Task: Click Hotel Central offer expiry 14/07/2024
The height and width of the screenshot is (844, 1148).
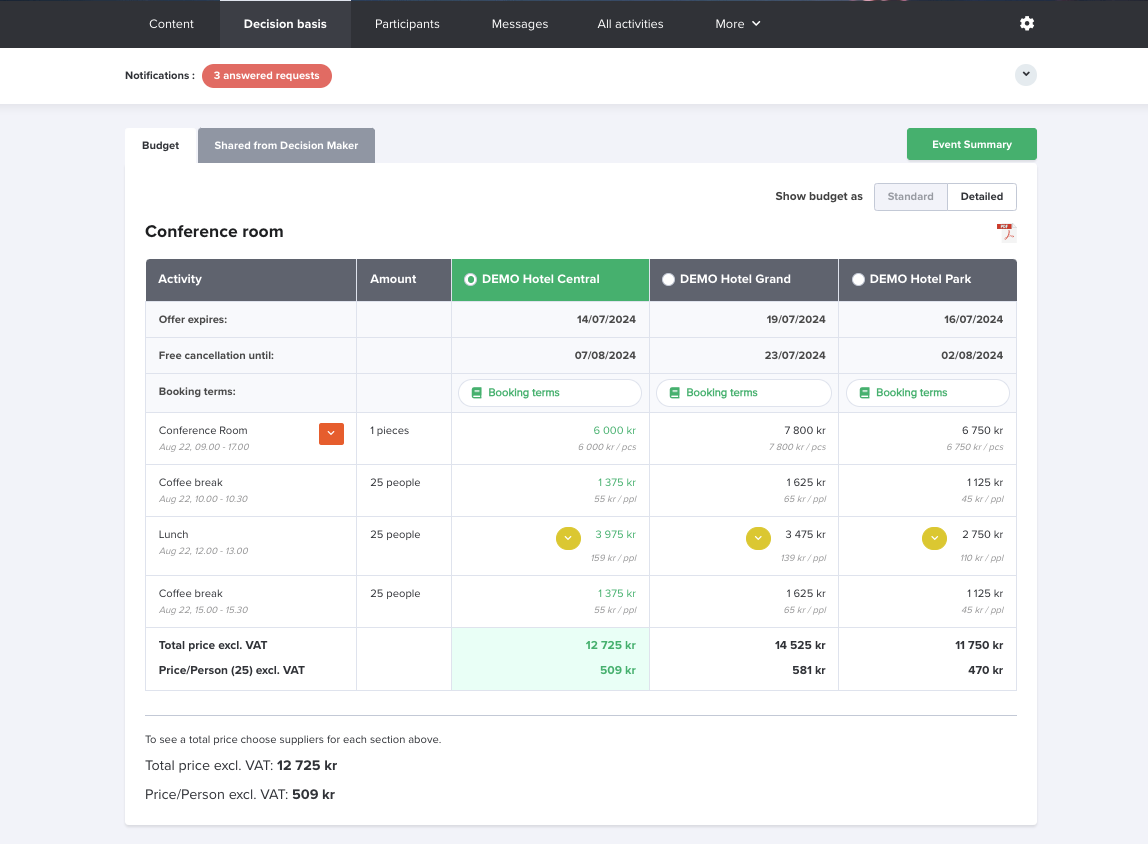Action: pyautogui.click(x=606, y=320)
